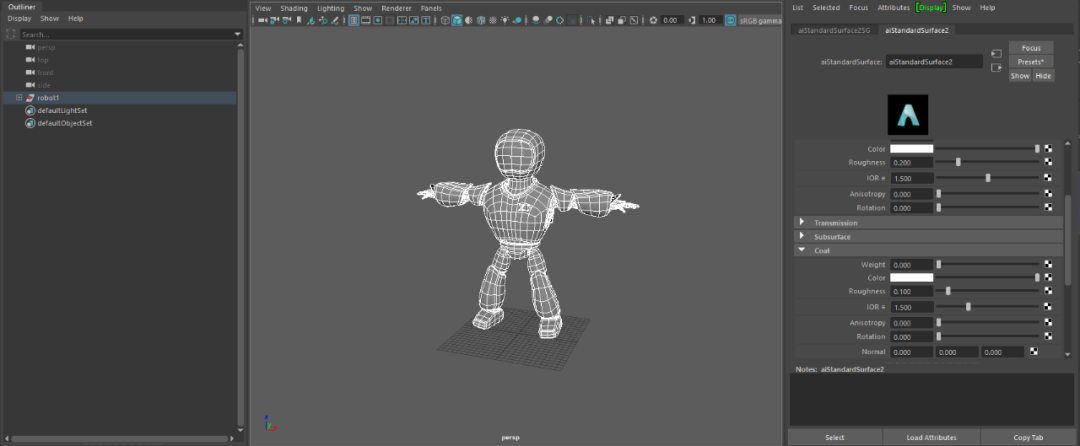Viewport: 1080px width, 446px height.
Task: Open the sRGB gamma view transform dropdown
Action: coord(761,21)
